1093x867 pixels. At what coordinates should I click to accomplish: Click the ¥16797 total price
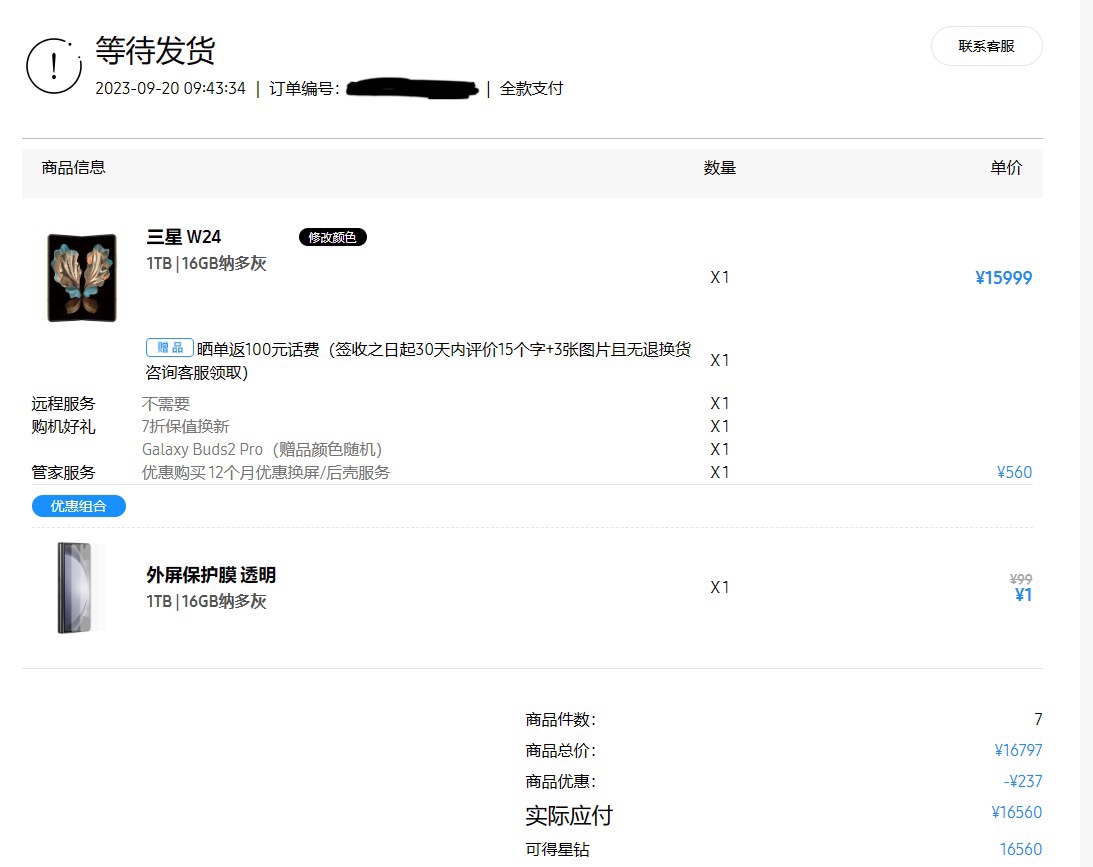[1018, 751]
